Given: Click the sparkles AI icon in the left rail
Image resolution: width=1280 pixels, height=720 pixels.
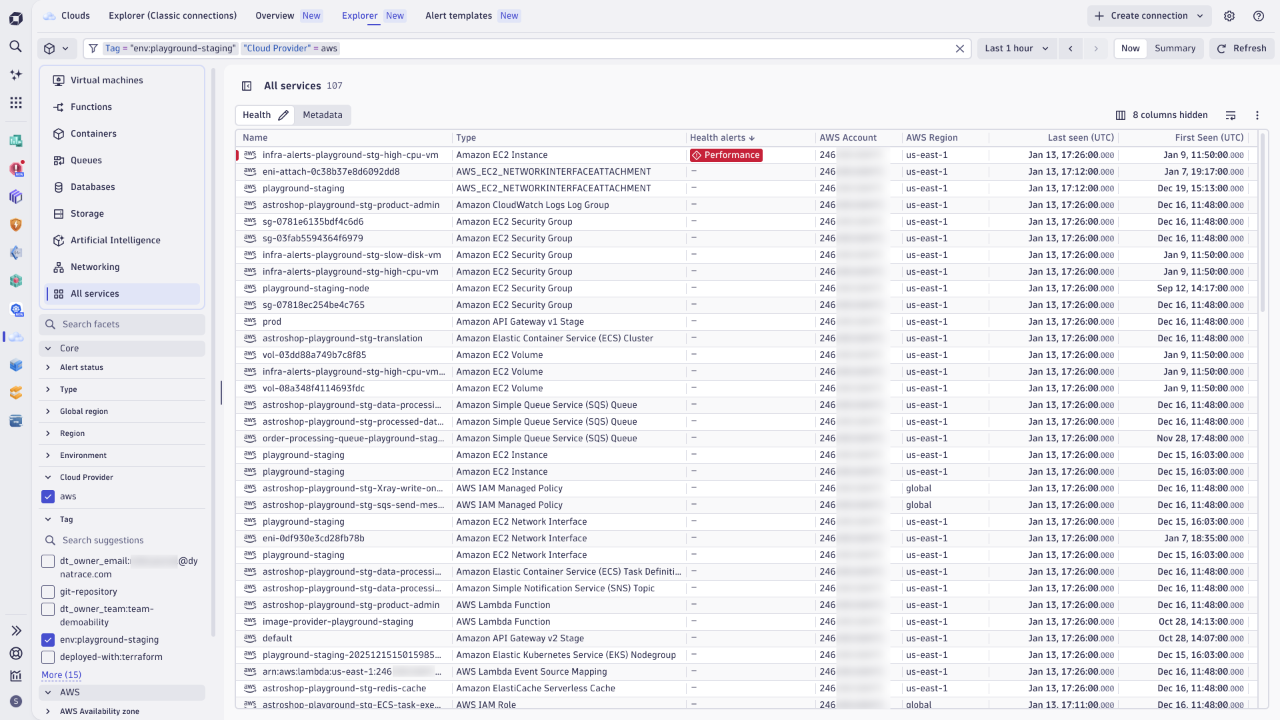Looking at the screenshot, I should click(15, 74).
